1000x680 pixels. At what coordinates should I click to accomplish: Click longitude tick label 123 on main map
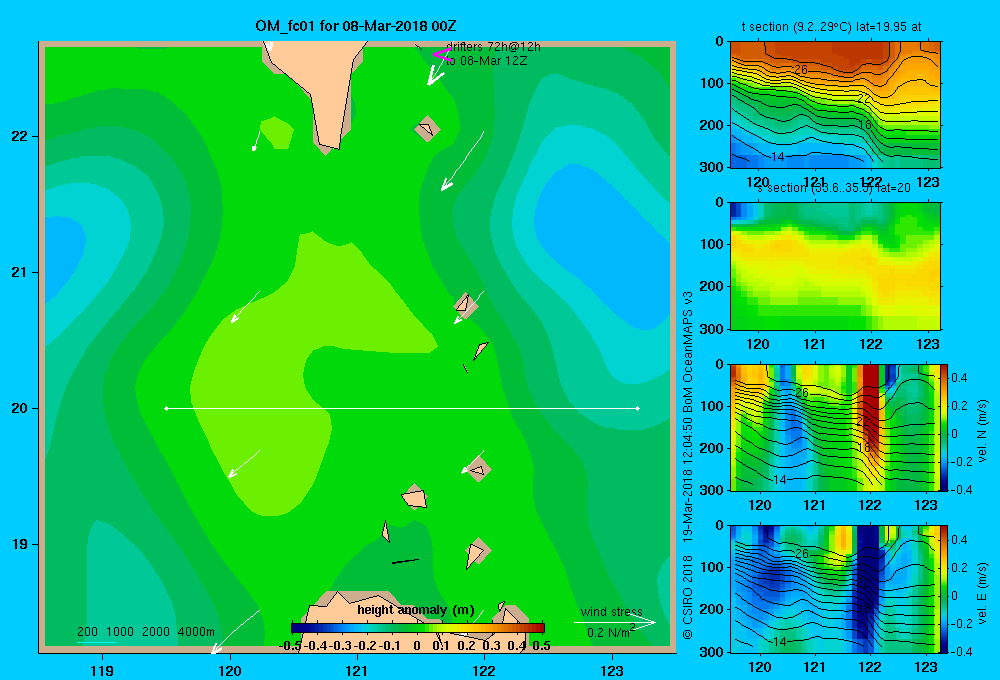click(x=612, y=670)
